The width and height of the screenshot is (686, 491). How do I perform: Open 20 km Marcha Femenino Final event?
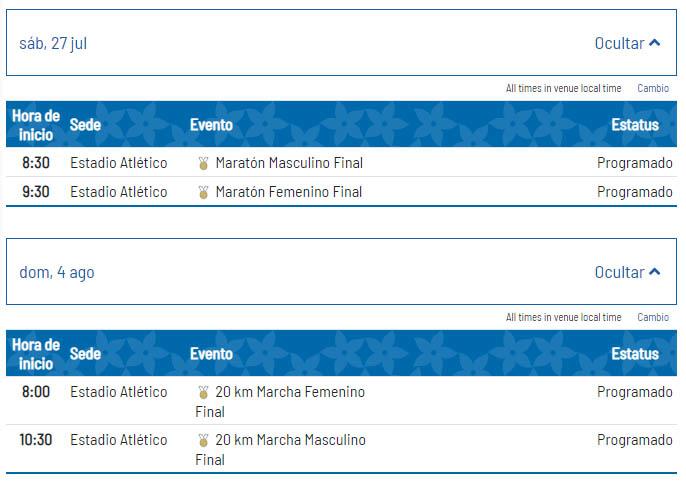(x=280, y=402)
